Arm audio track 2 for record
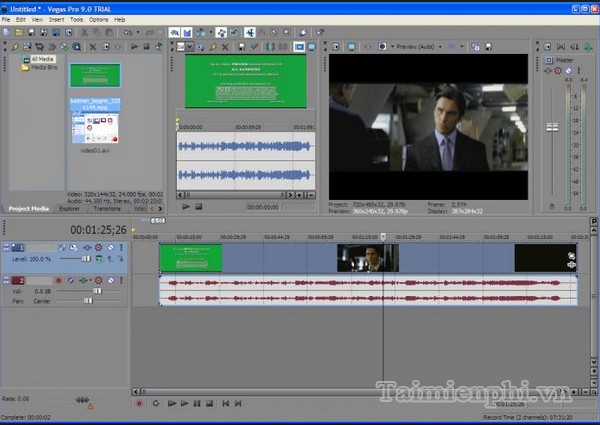This screenshot has width=600, height=425. 60,281
